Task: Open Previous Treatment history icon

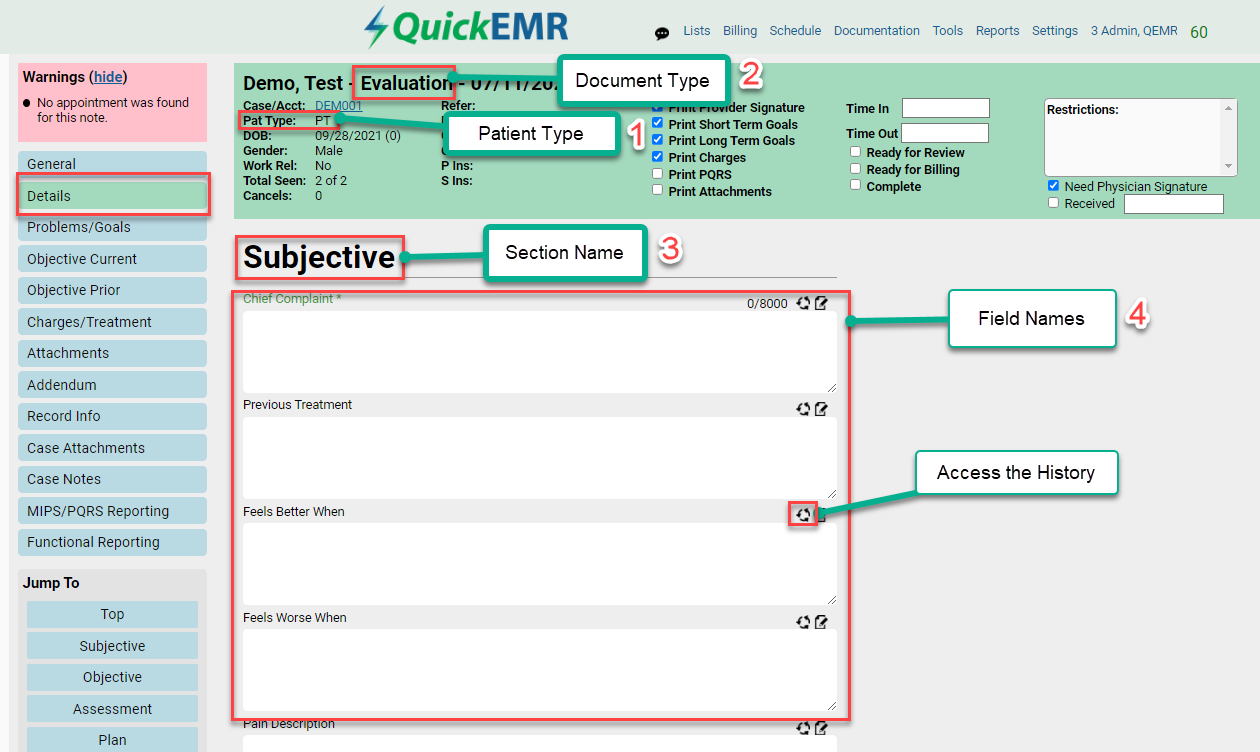Action: [803, 409]
